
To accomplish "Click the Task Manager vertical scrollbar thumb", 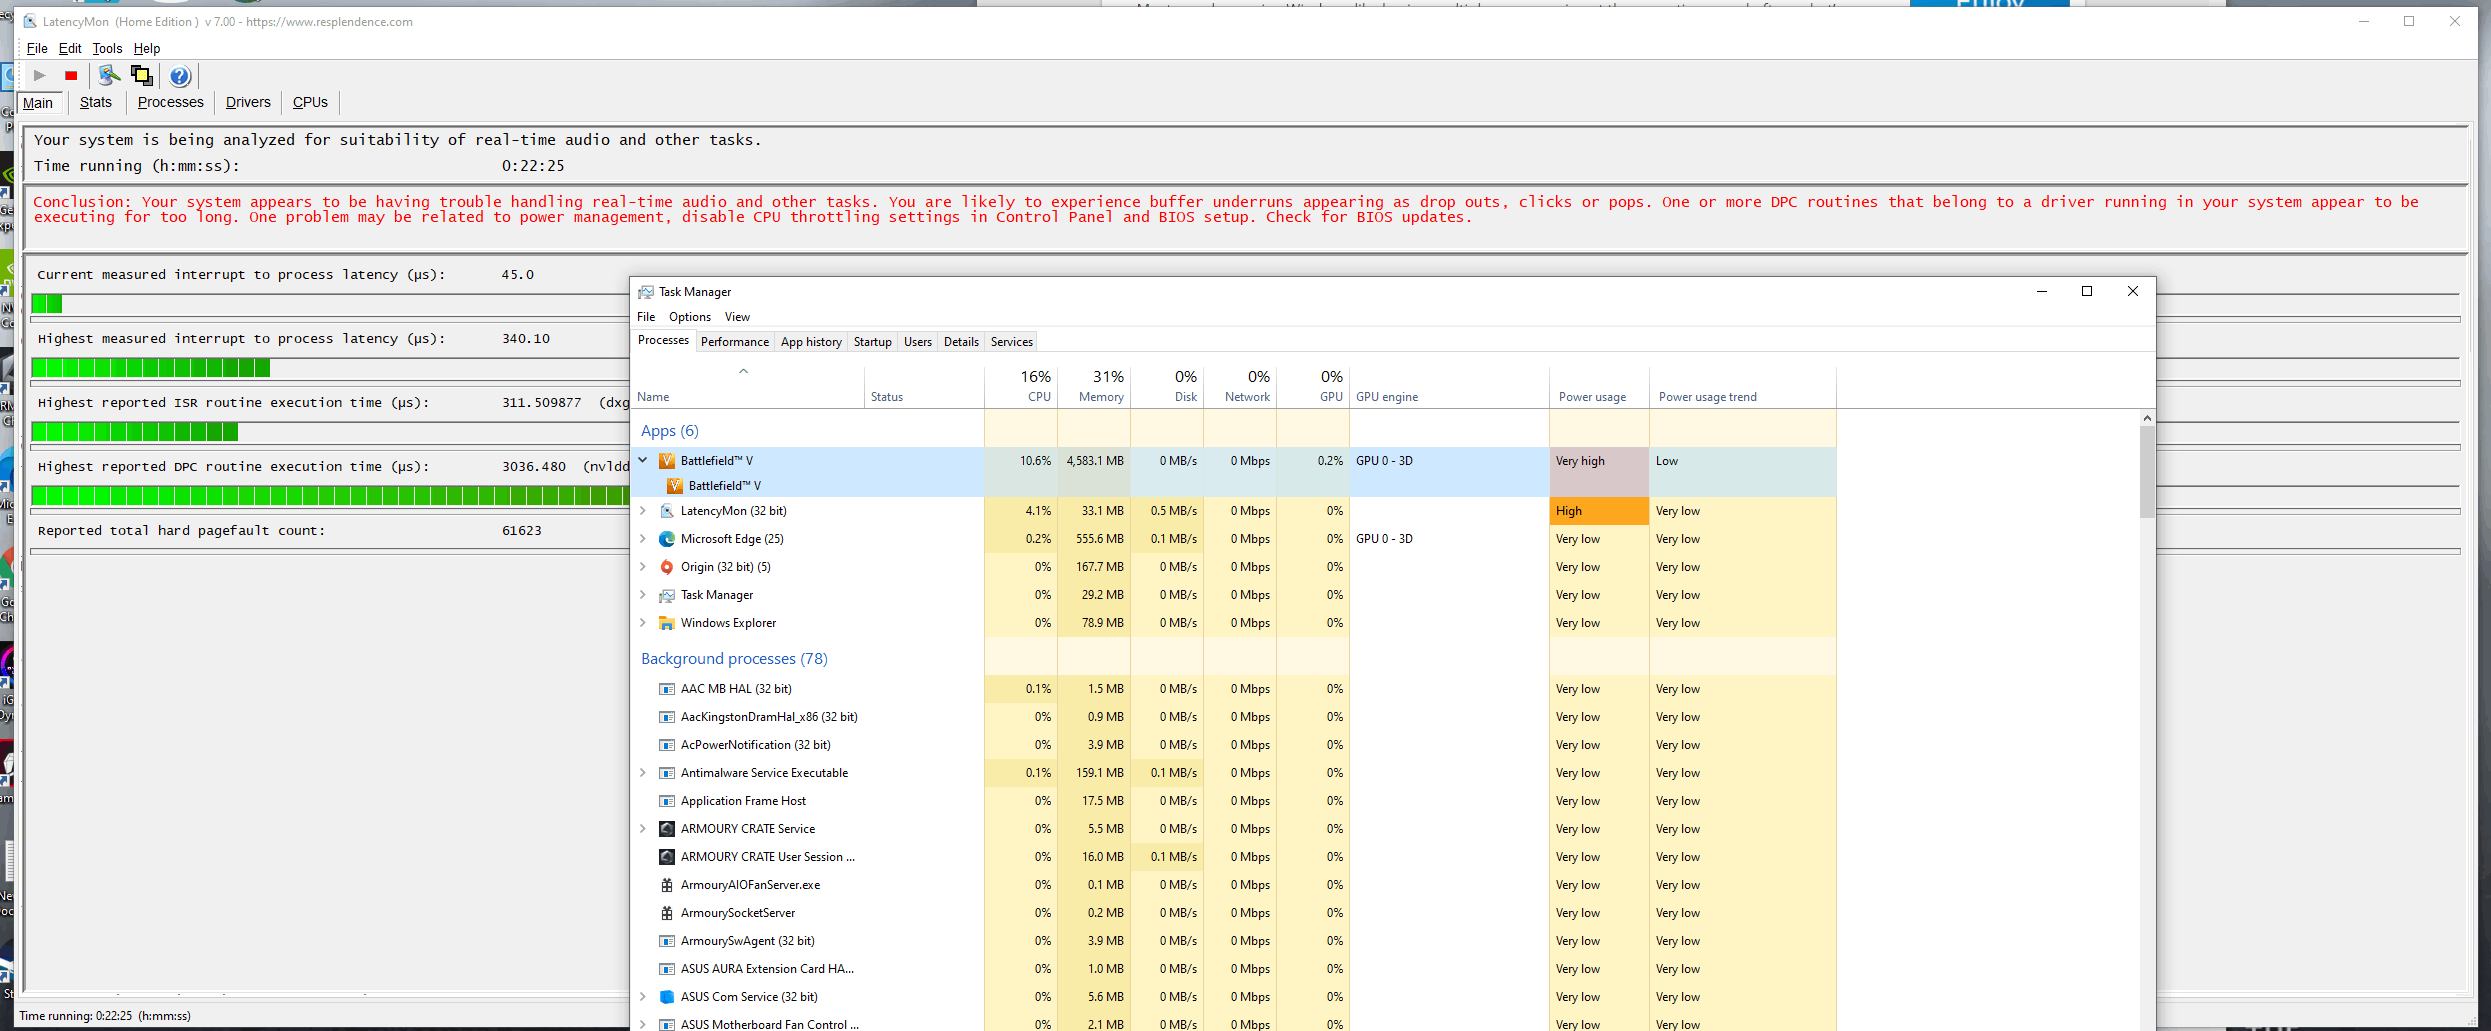I will pos(2147,470).
